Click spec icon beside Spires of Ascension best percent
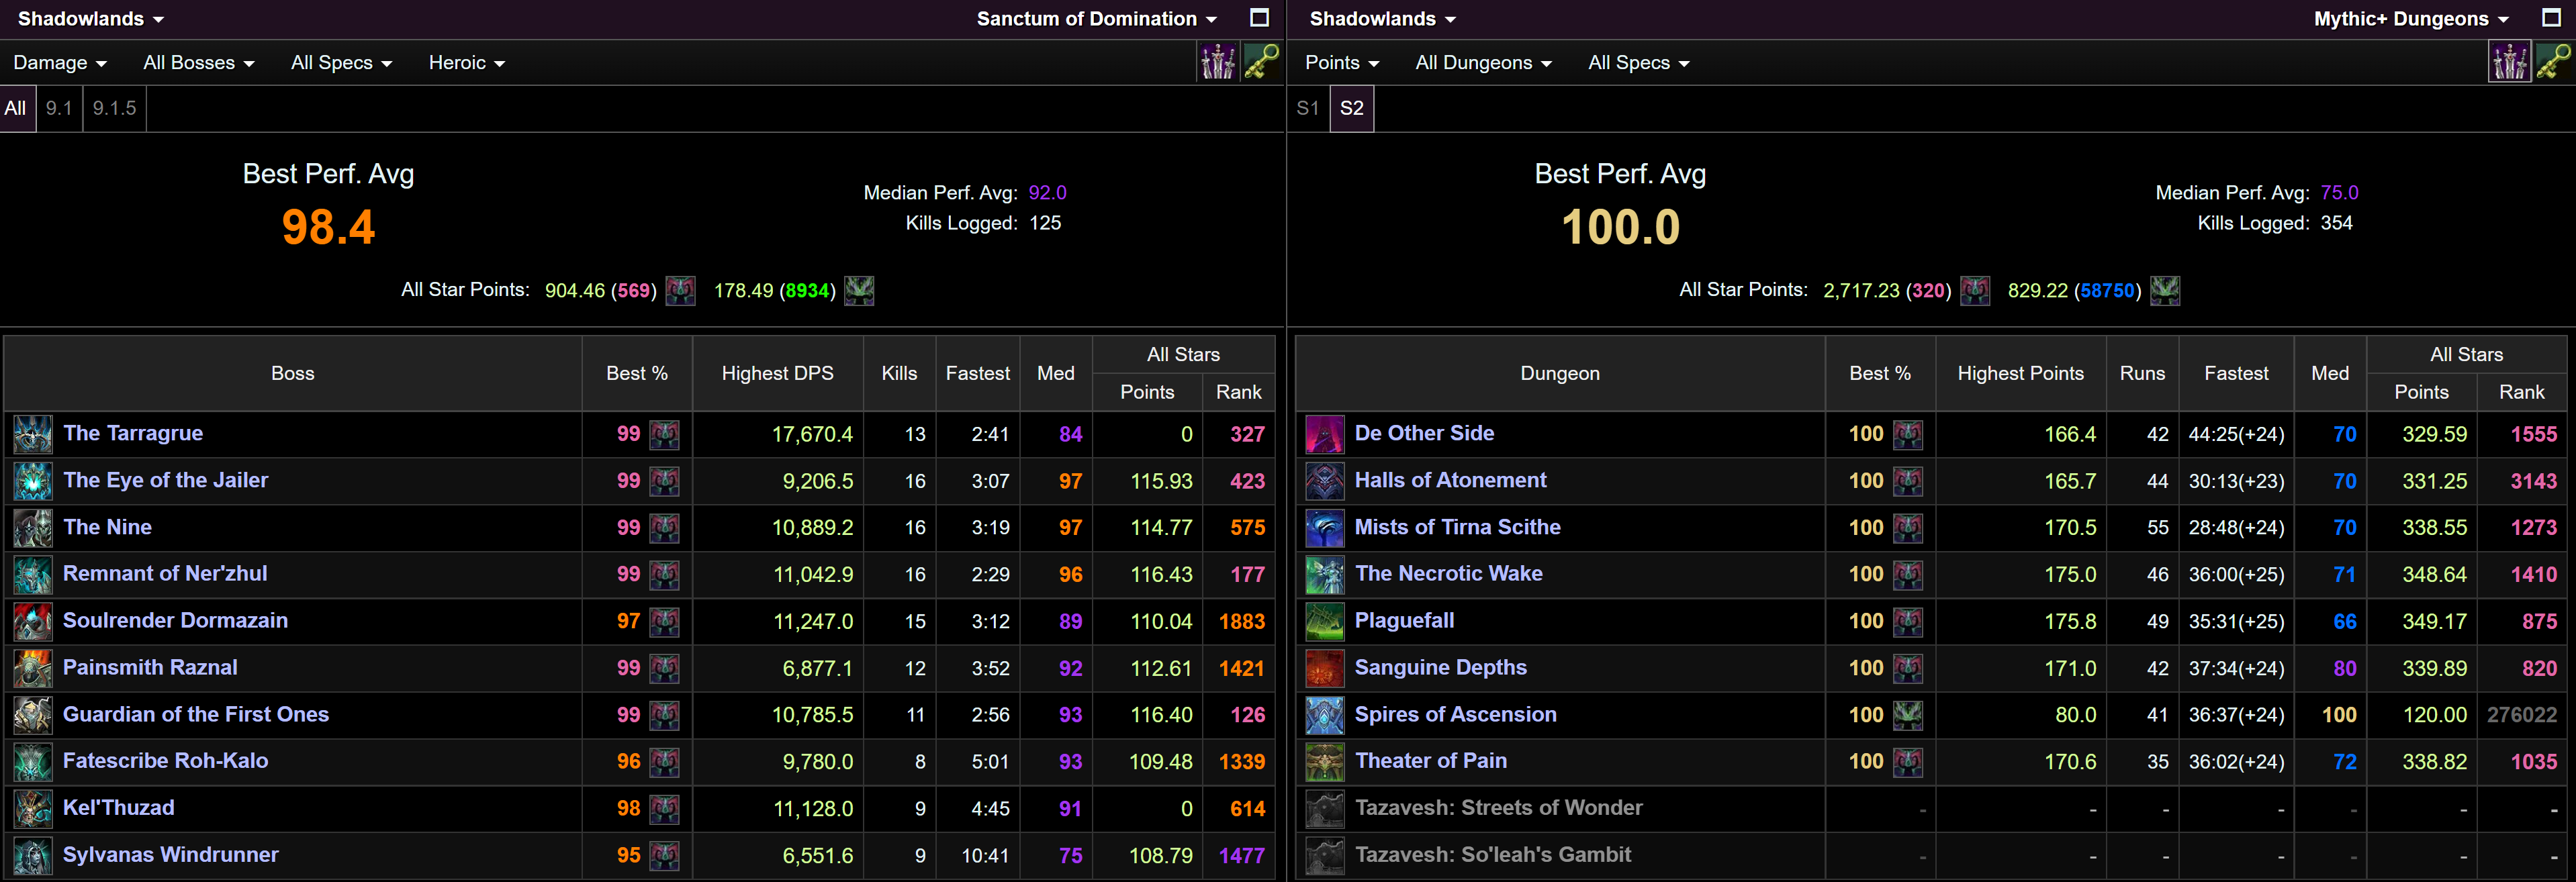The image size is (2576, 882). pos(1908,715)
